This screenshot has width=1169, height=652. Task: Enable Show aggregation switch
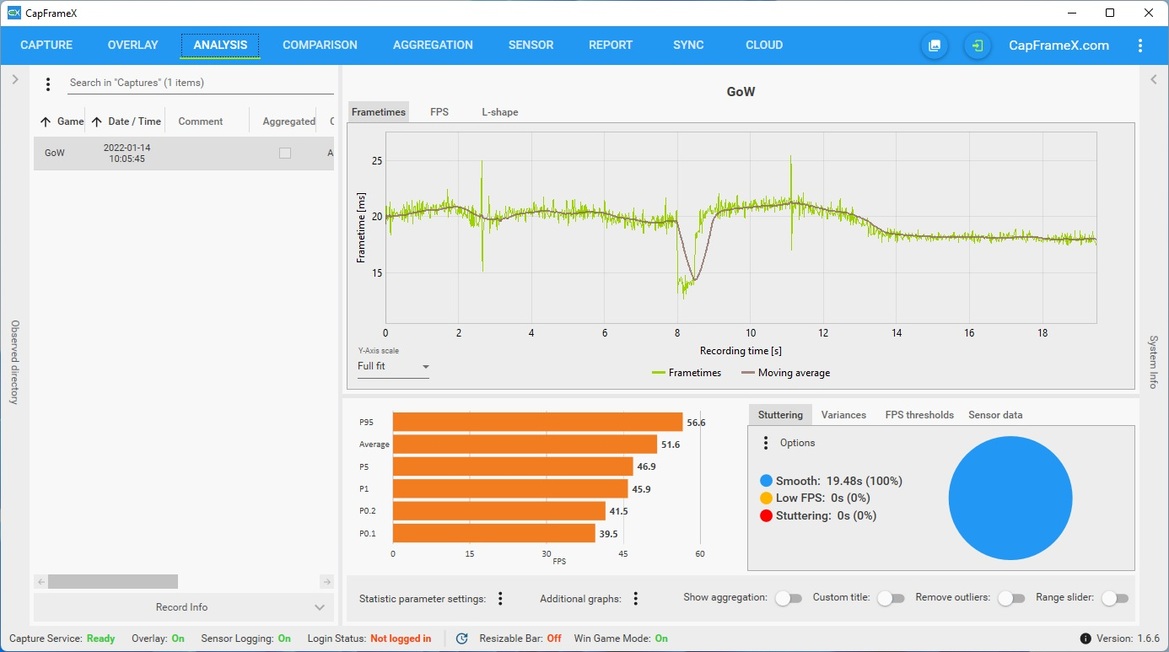[788, 598]
